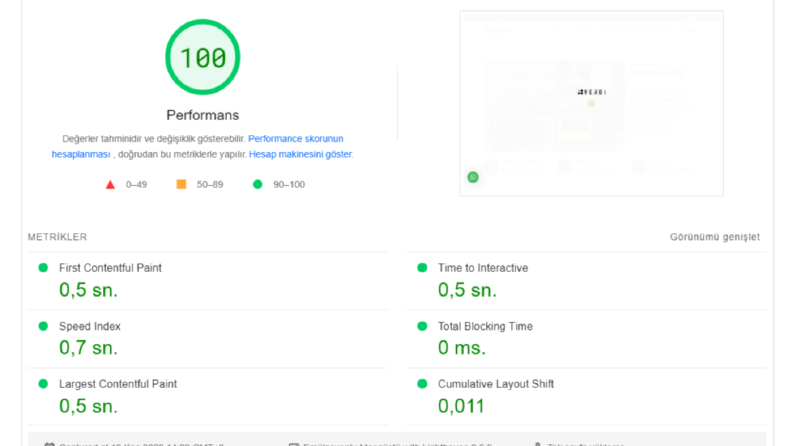Select the First Contentful Paint label

110,268
